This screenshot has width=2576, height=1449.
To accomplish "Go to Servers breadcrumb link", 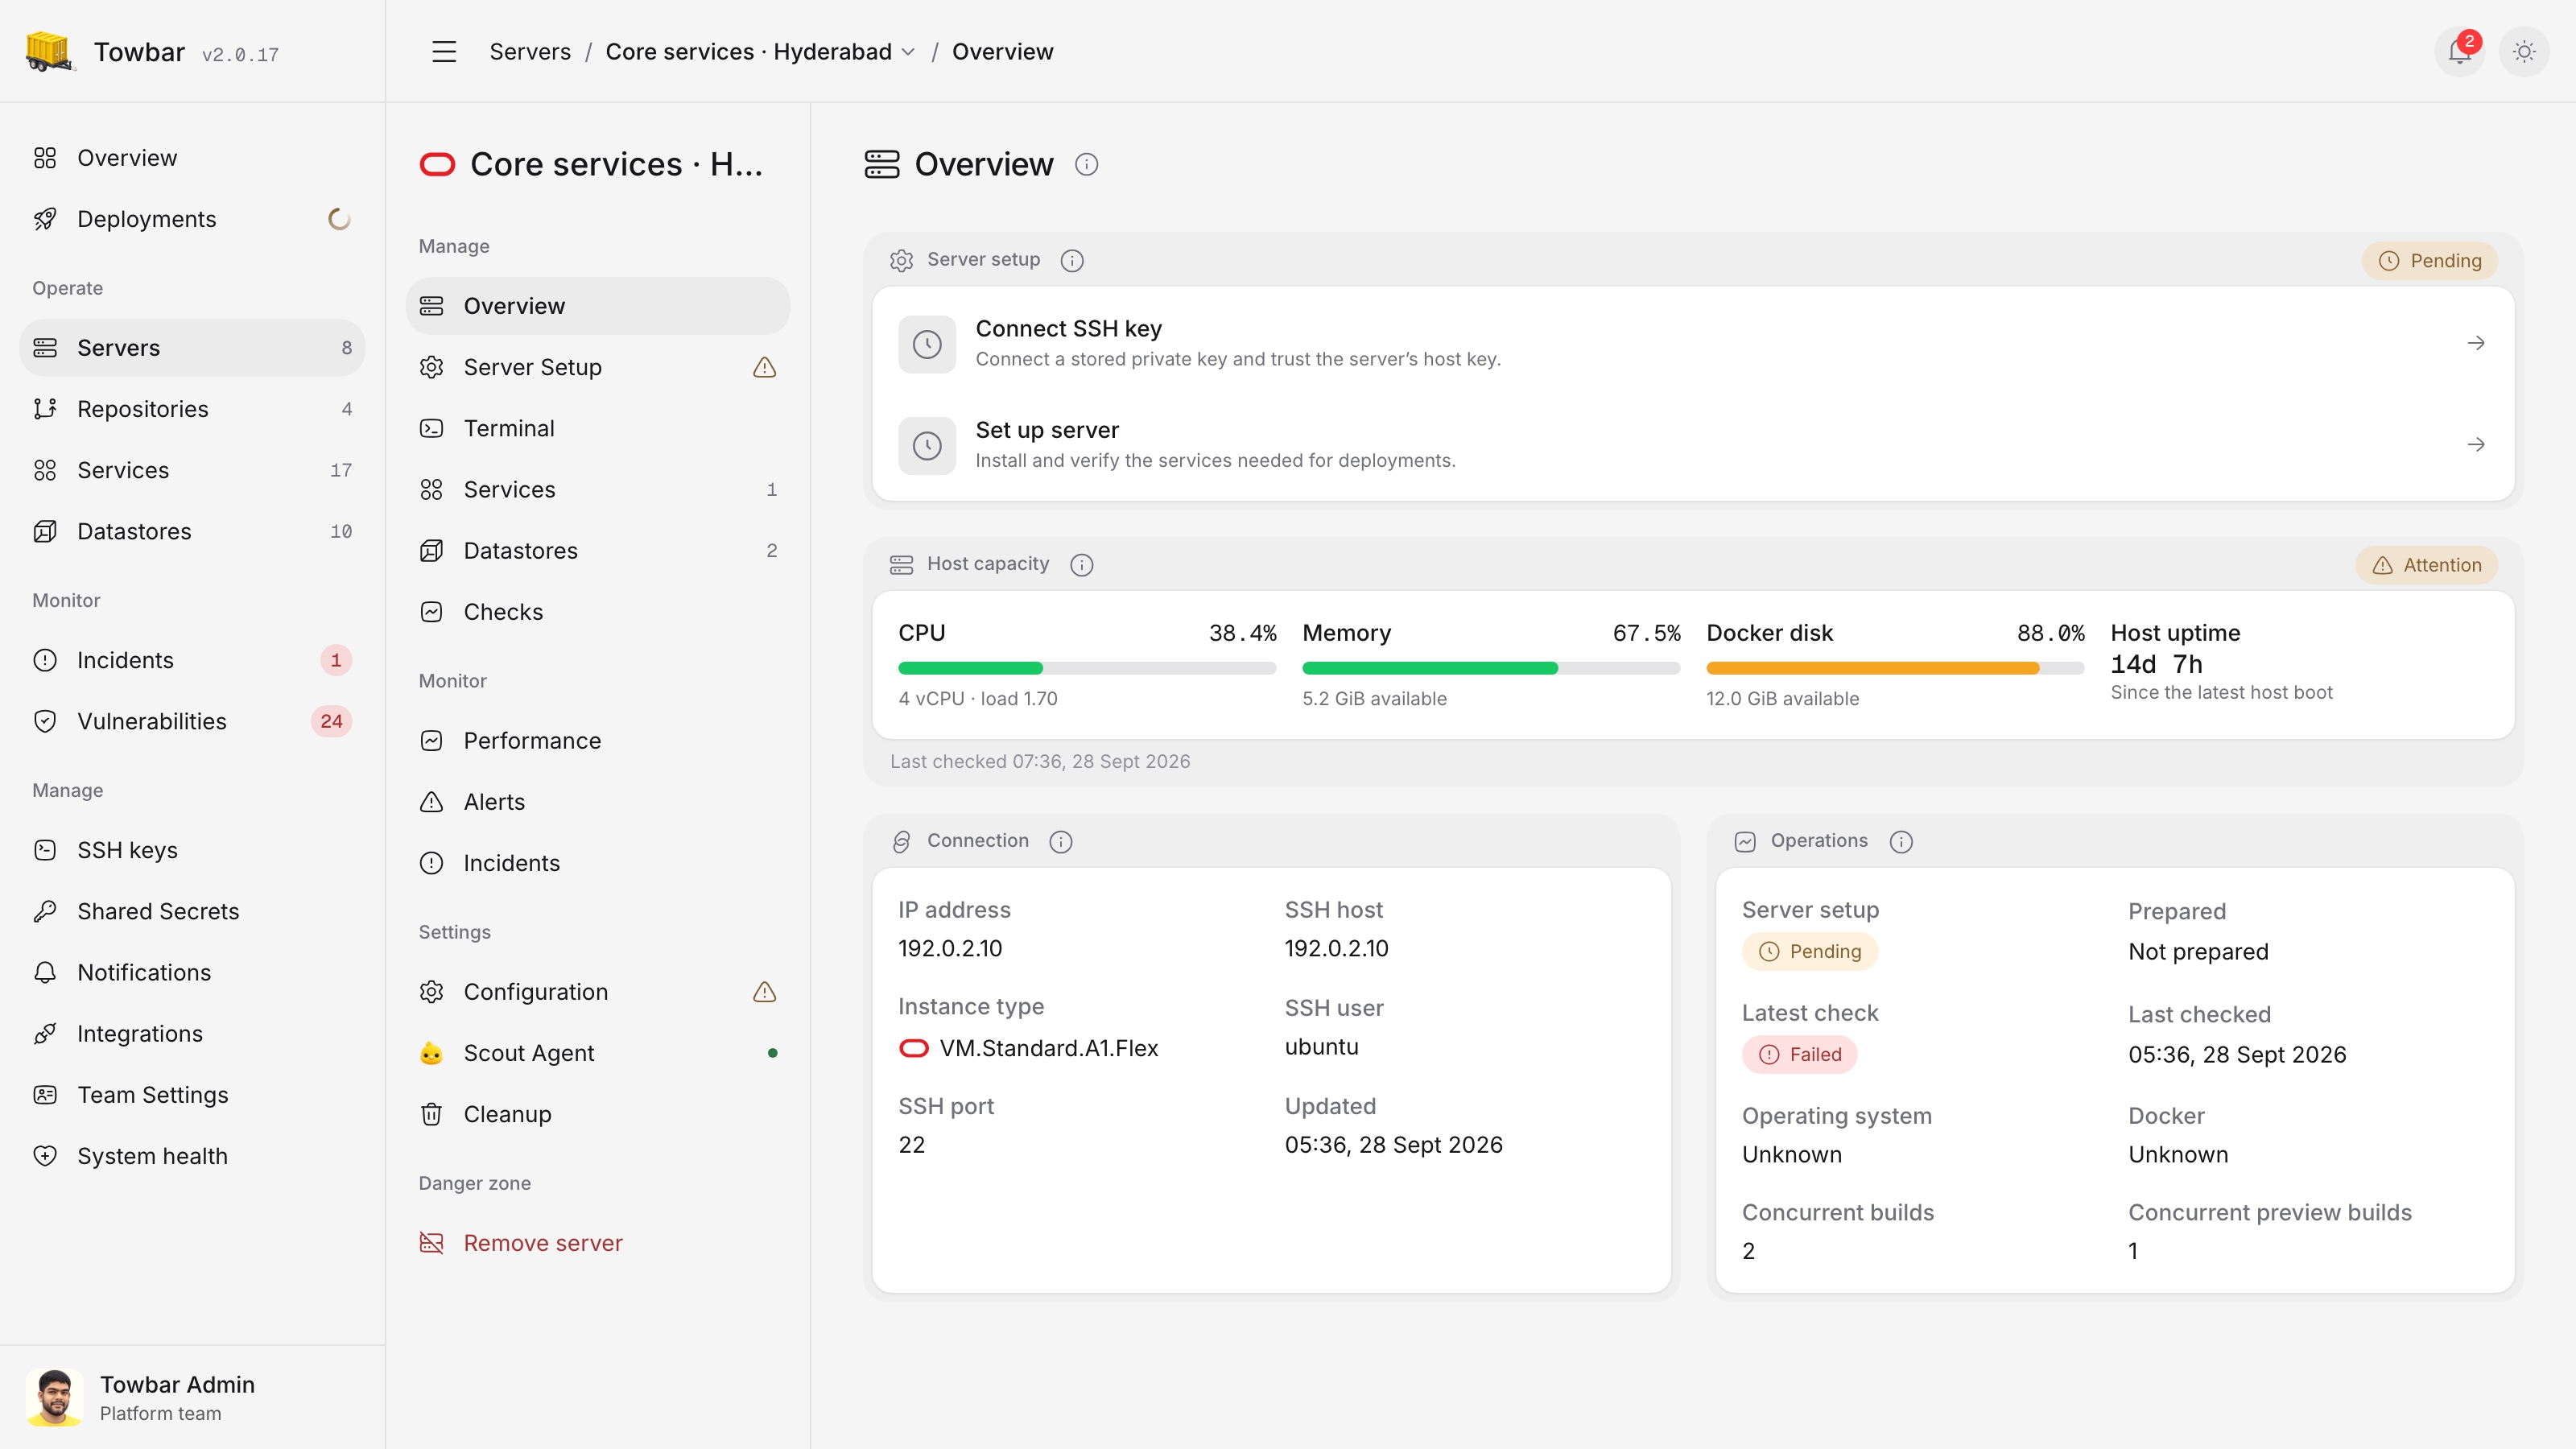I will coord(530,51).
